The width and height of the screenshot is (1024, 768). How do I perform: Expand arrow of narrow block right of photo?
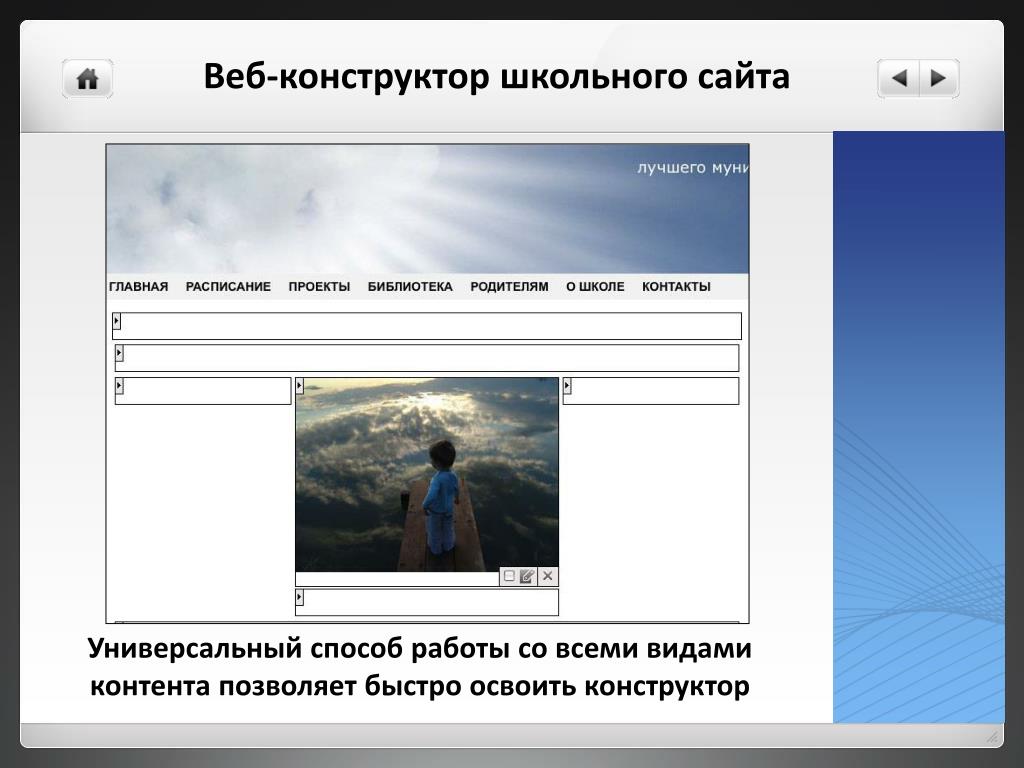[567, 386]
